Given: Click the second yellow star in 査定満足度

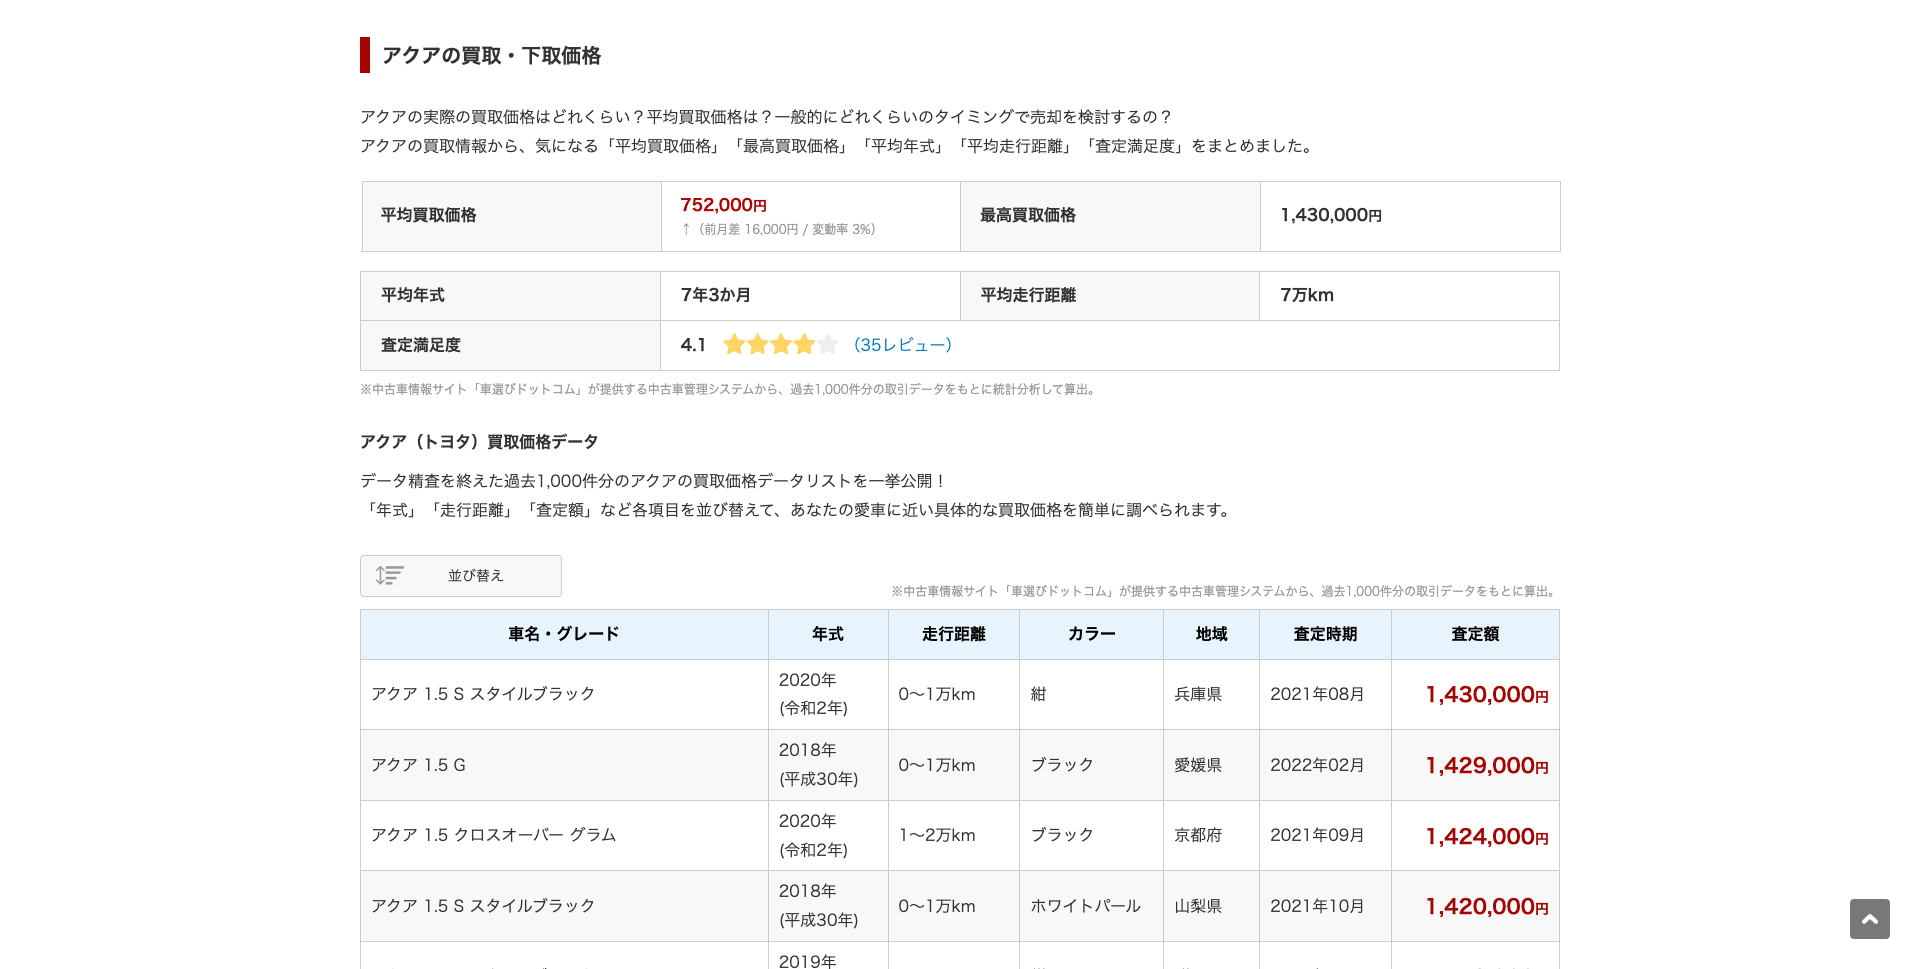Looking at the screenshot, I should (757, 344).
